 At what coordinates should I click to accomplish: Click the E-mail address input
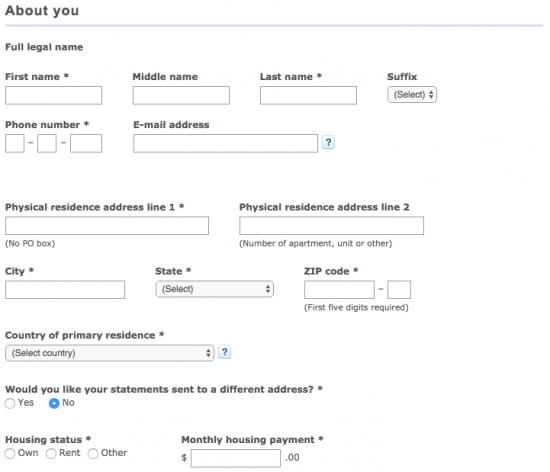226,143
